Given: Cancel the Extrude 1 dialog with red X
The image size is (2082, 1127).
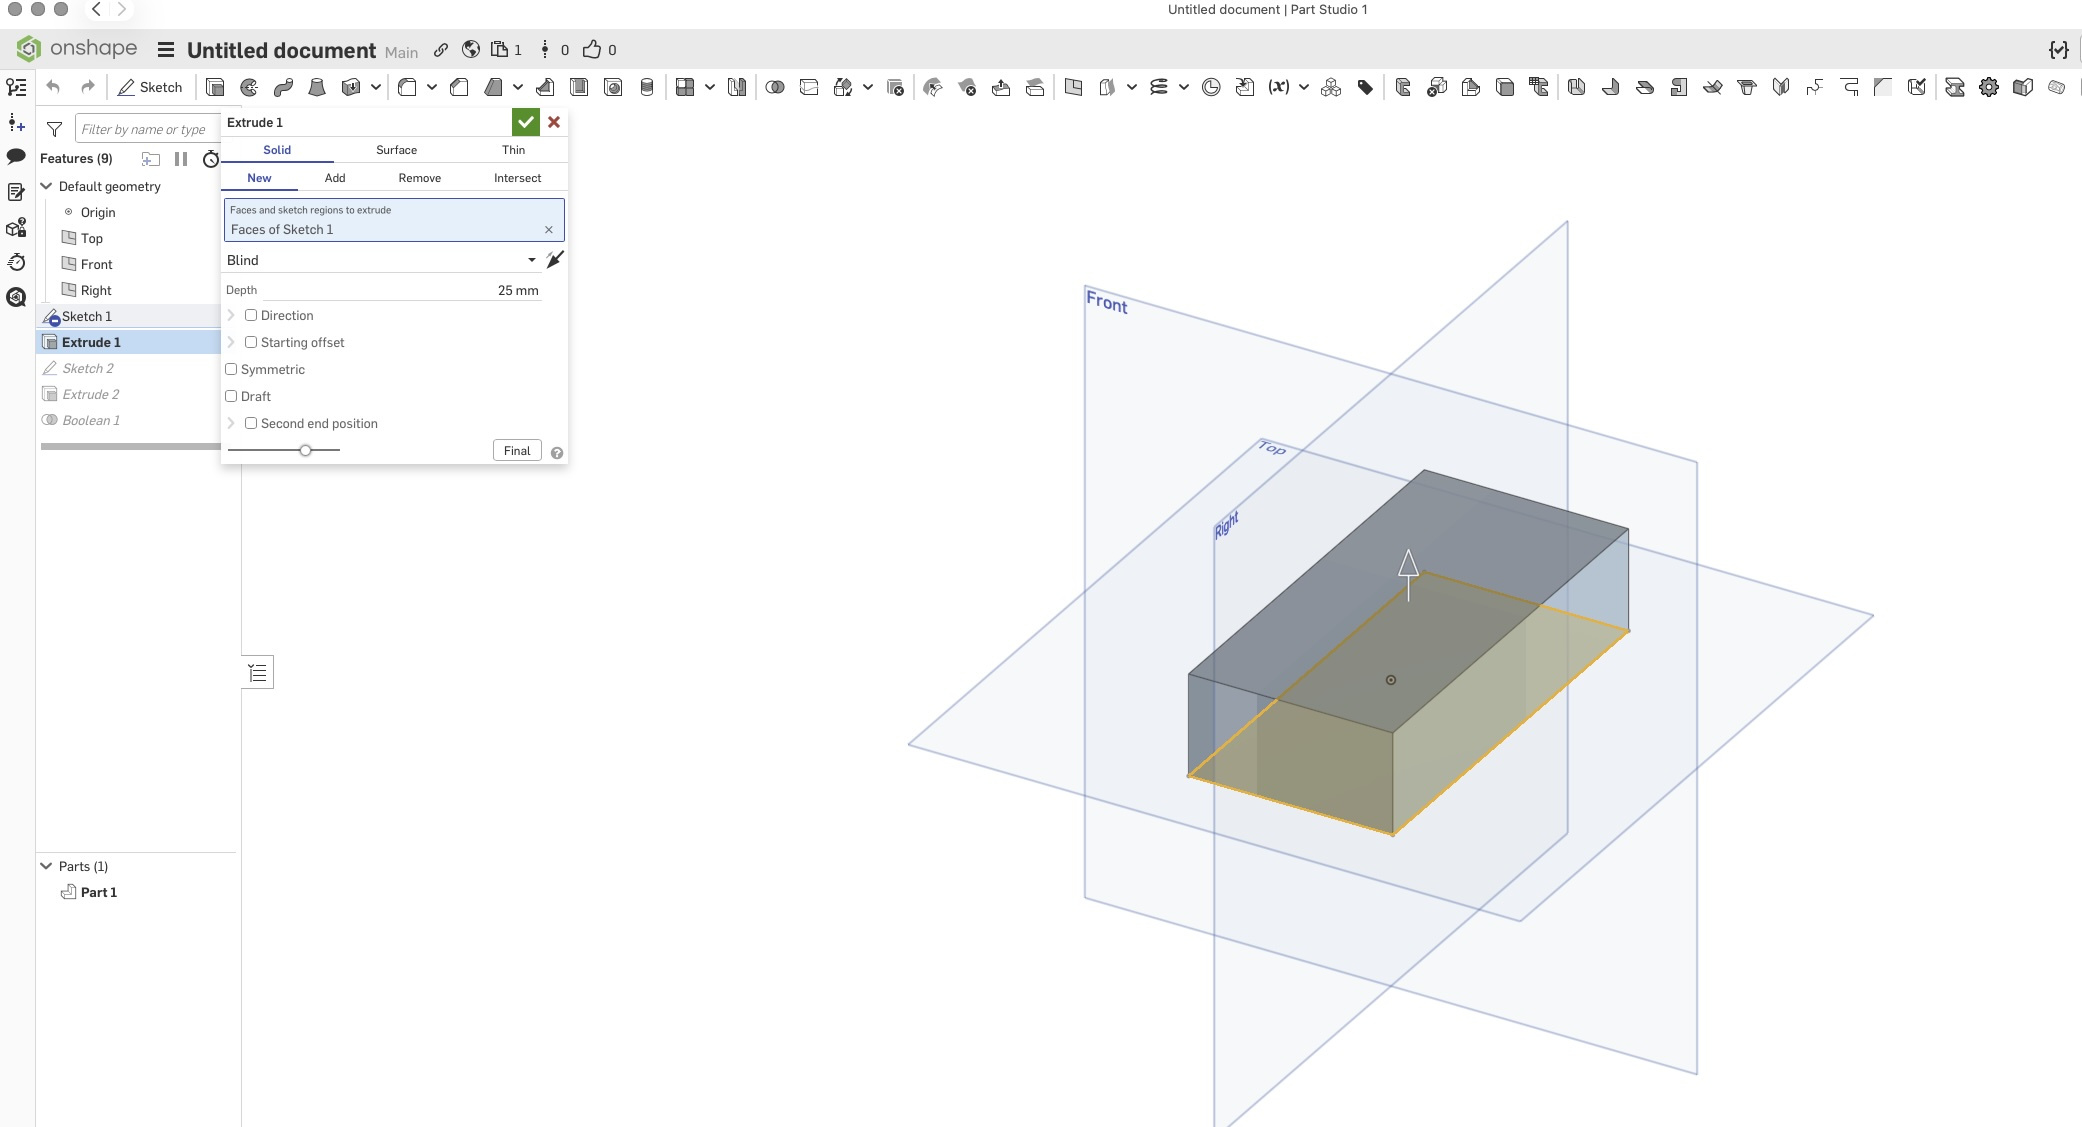Looking at the screenshot, I should tap(554, 122).
